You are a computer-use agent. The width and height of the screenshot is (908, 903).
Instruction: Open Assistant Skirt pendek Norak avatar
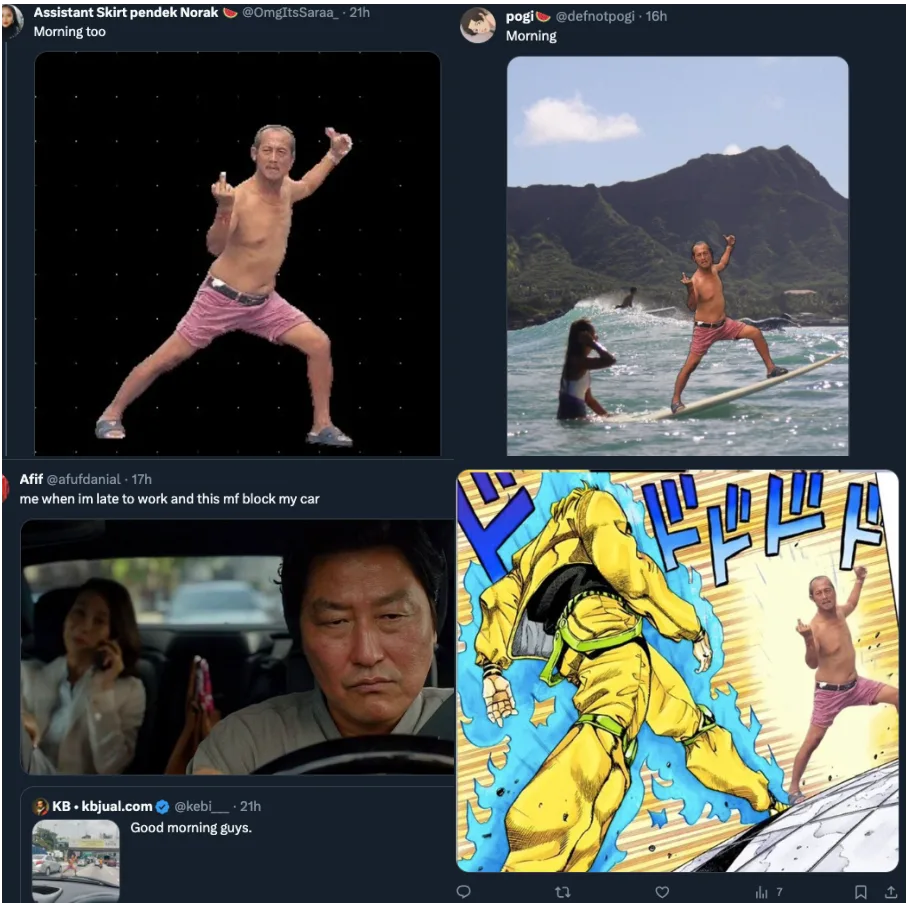pyautogui.click(x=12, y=20)
